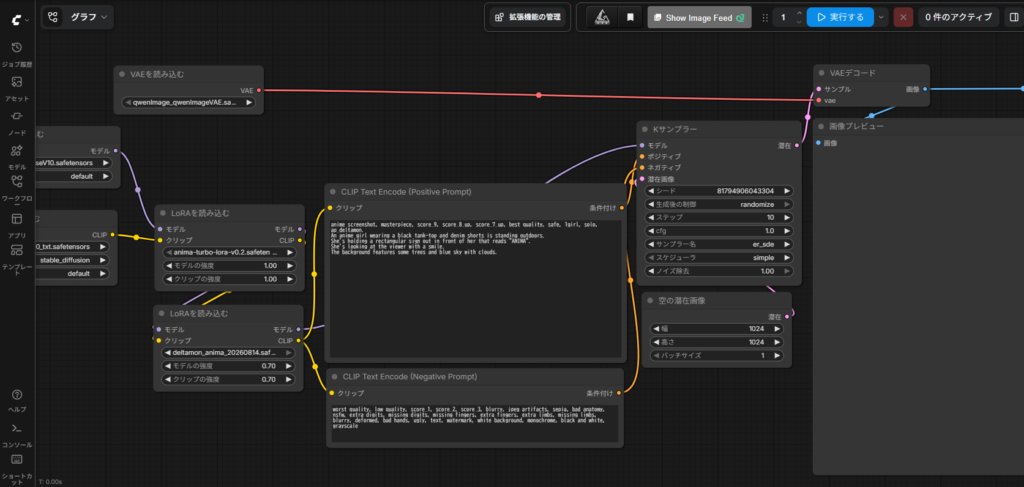Collapse the 画像プレビュー node via its dot
Screen dimensions: 1024x487
click(x=821, y=126)
